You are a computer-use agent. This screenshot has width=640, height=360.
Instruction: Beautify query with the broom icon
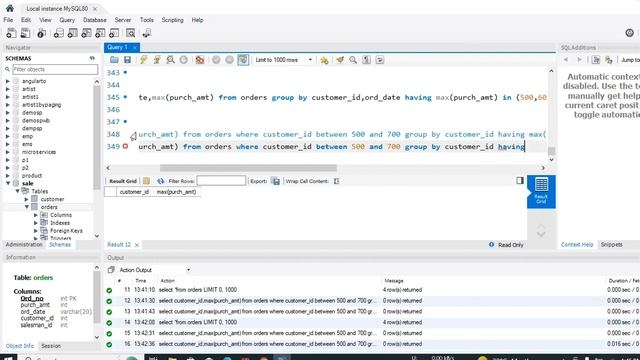(x=340, y=60)
